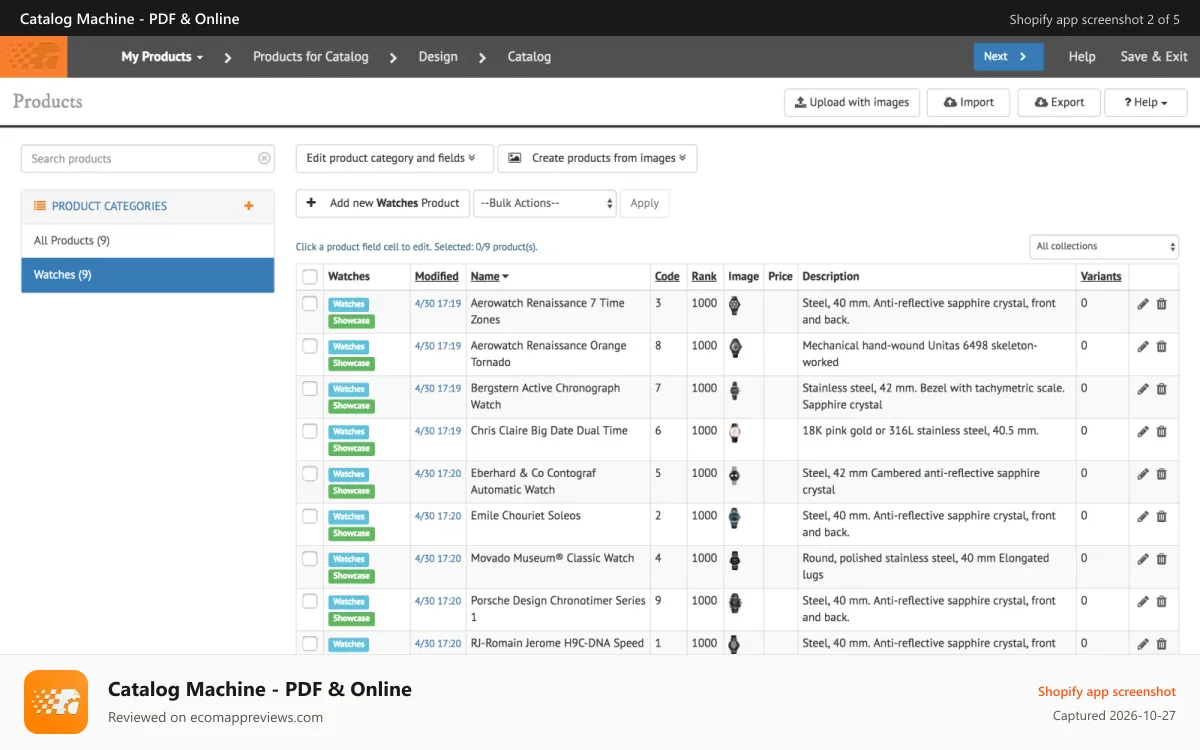Open Help in the top navigation bar
Image resolution: width=1200 pixels, height=750 pixels.
[1082, 57]
